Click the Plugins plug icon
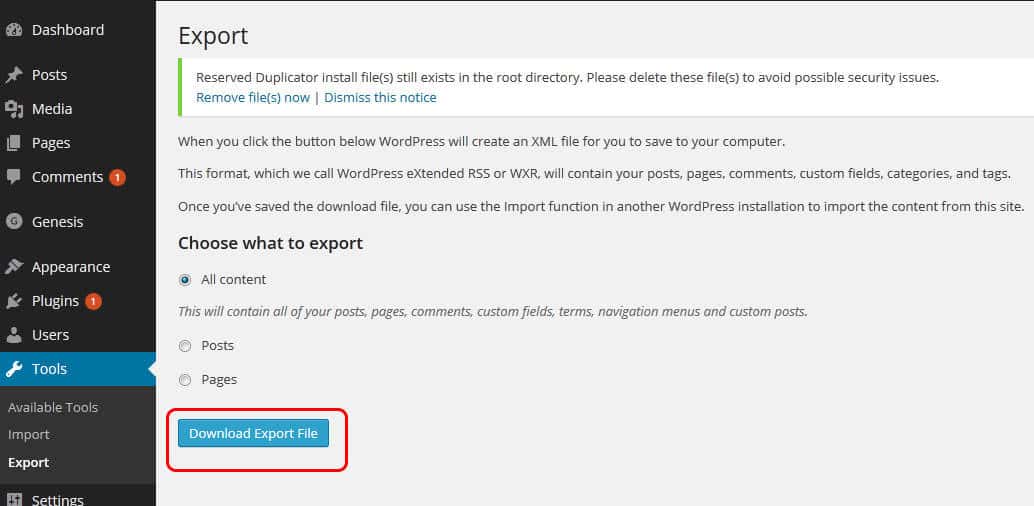This screenshot has width=1034, height=506. click(14, 301)
